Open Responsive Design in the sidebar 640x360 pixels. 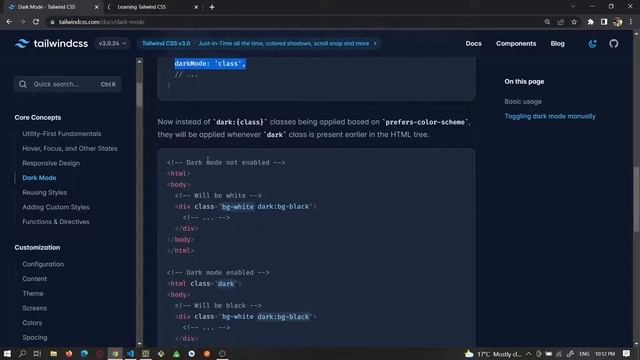point(51,163)
